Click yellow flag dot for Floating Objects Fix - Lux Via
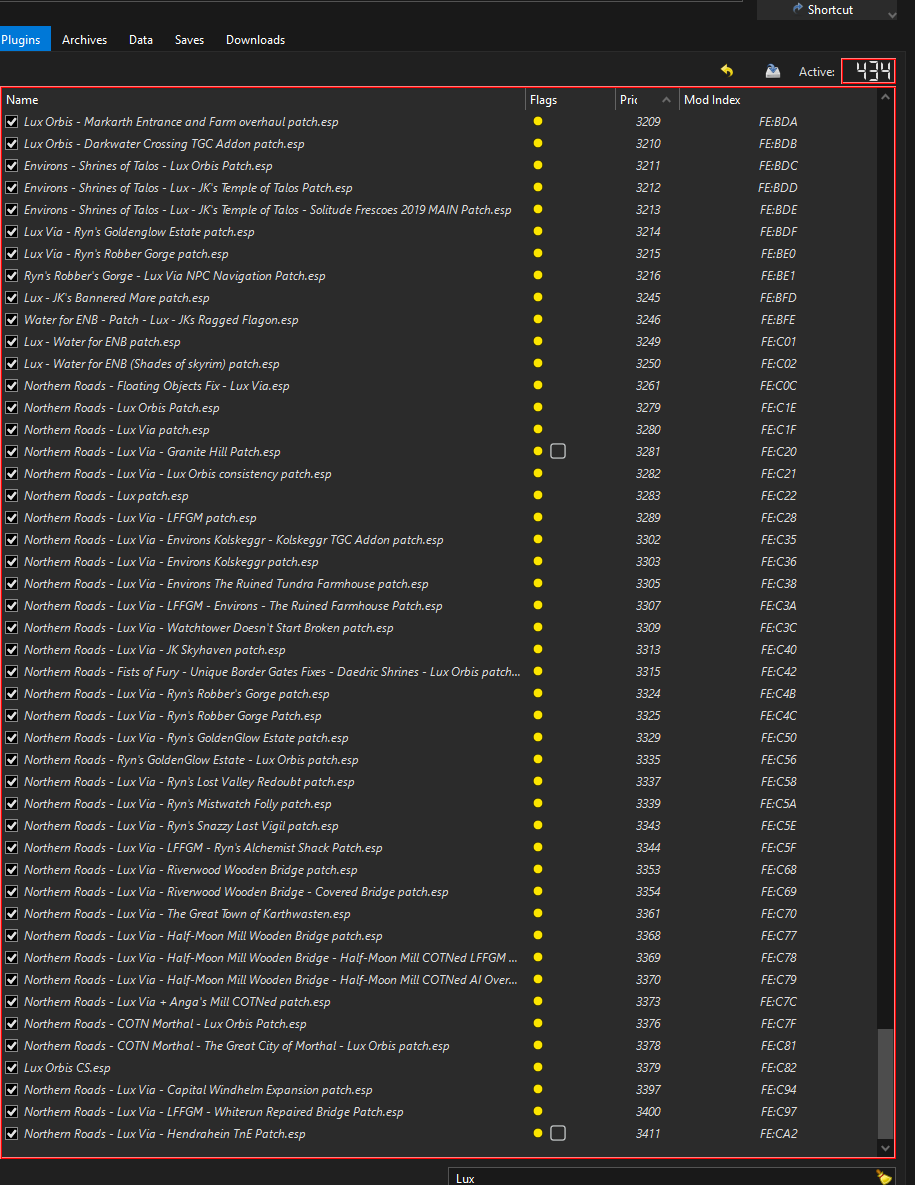The width and height of the screenshot is (915, 1185). 538,385
